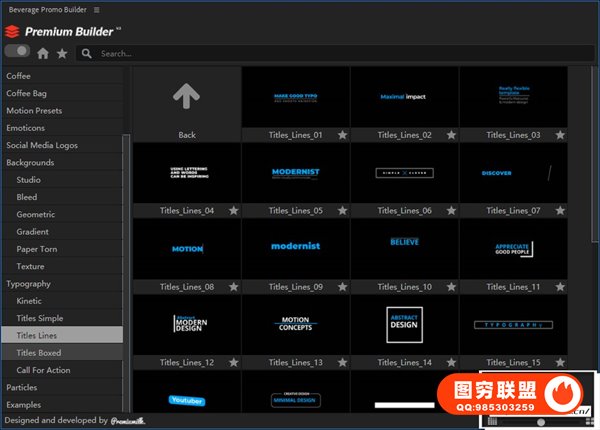
Task: Mark Titles_Lines_06 as favorite
Action: pos(451,211)
